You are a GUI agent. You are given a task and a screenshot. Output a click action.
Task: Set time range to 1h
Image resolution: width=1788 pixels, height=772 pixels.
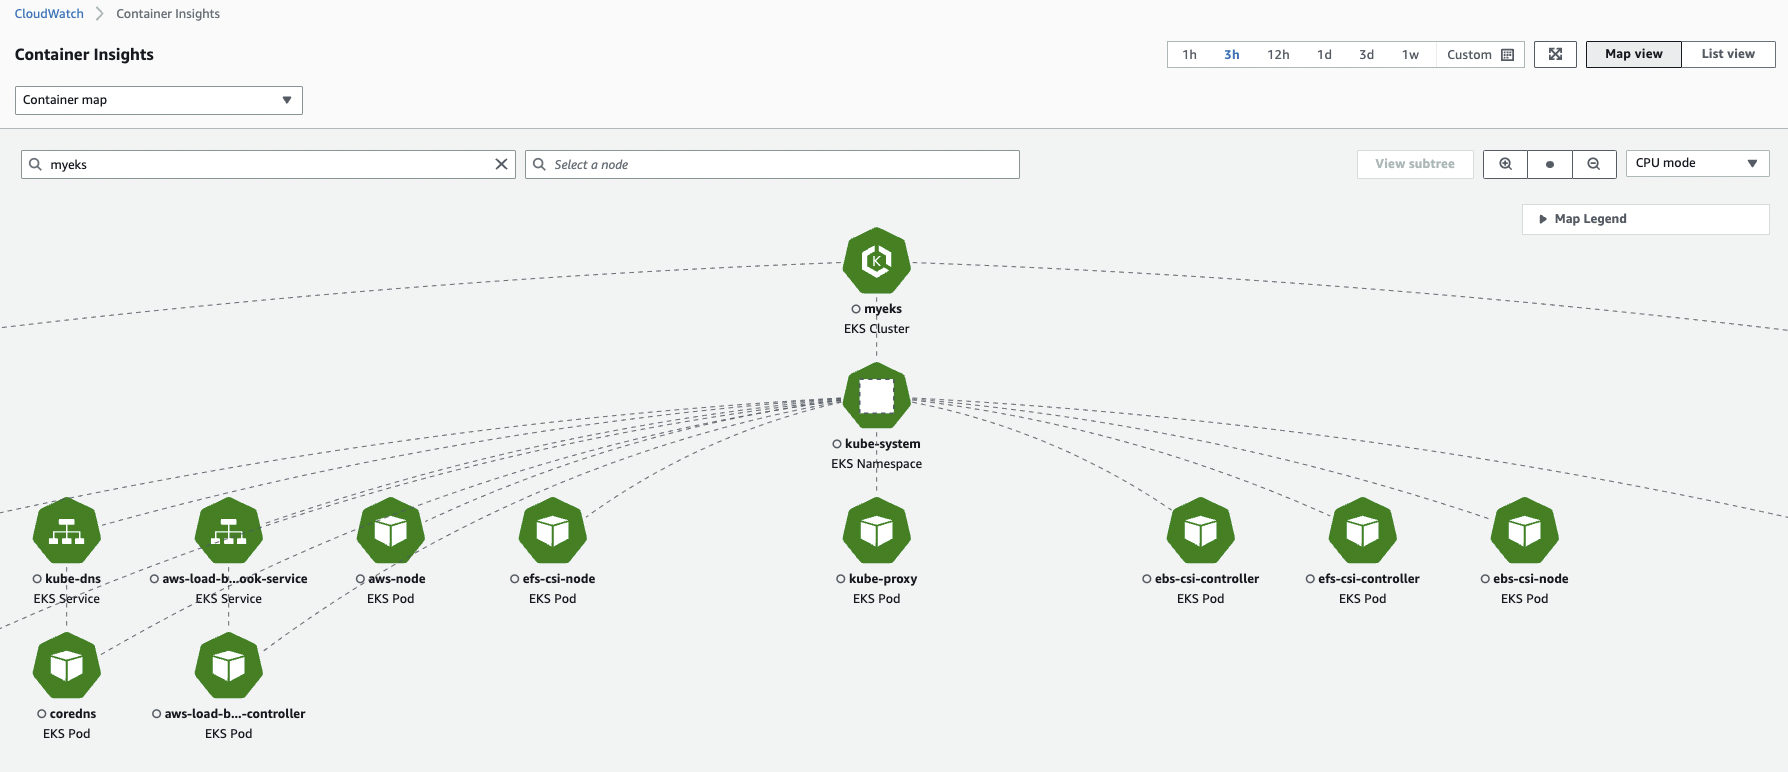1189,55
